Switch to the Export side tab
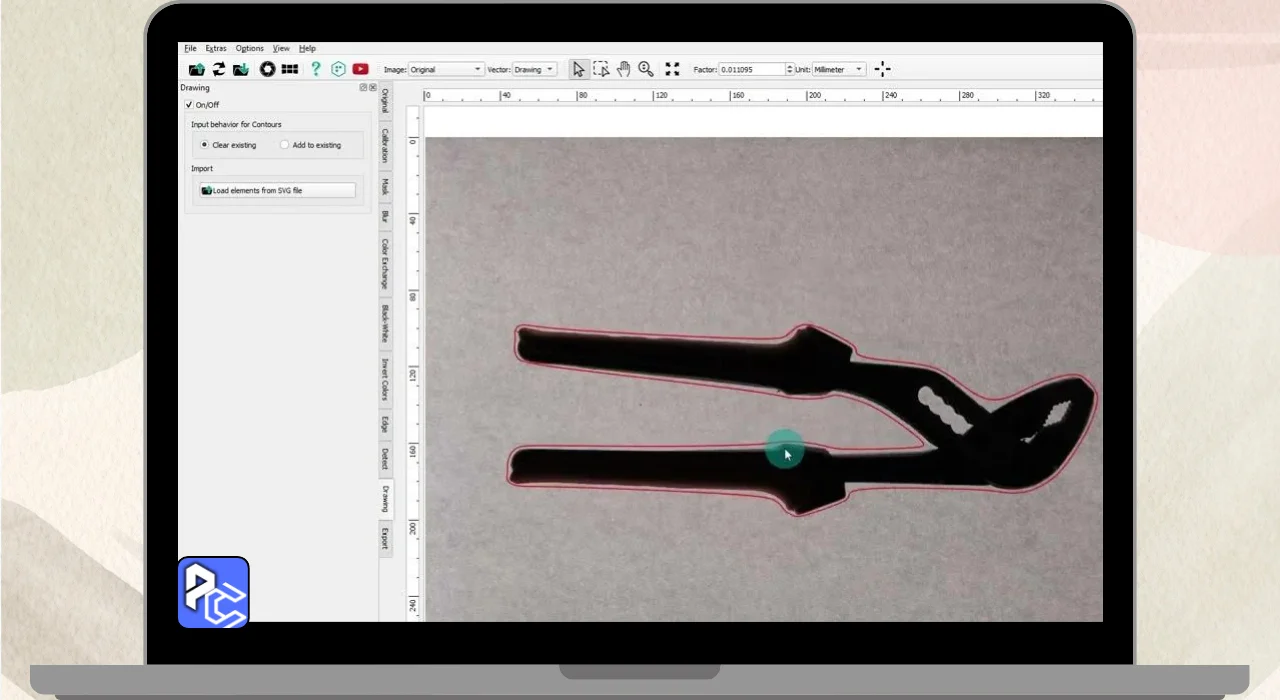1280x700 pixels. 385,538
